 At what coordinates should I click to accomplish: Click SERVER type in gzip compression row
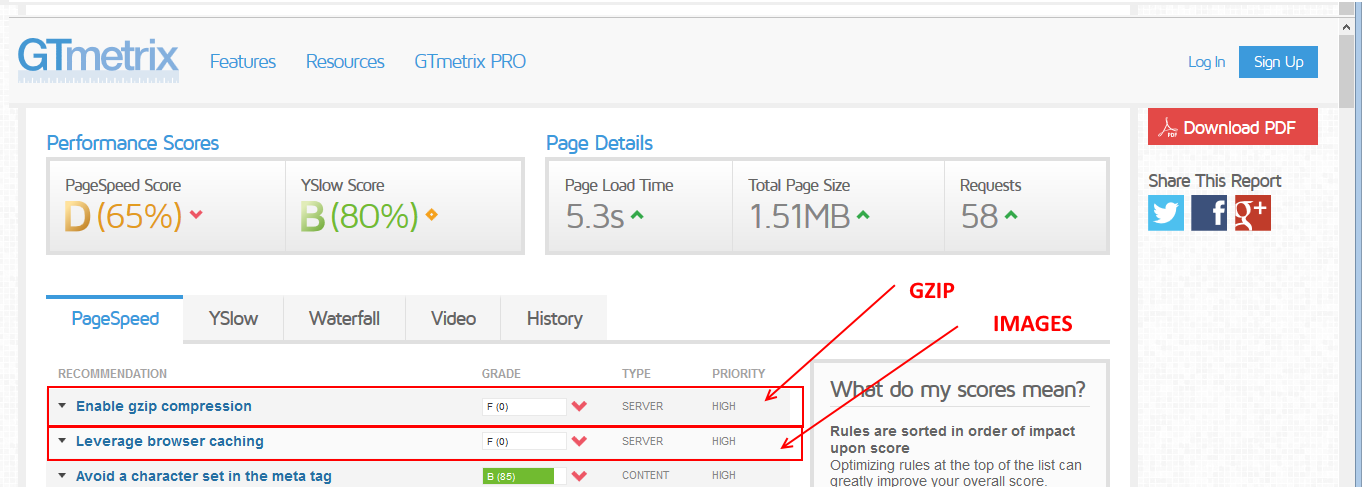coord(642,407)
